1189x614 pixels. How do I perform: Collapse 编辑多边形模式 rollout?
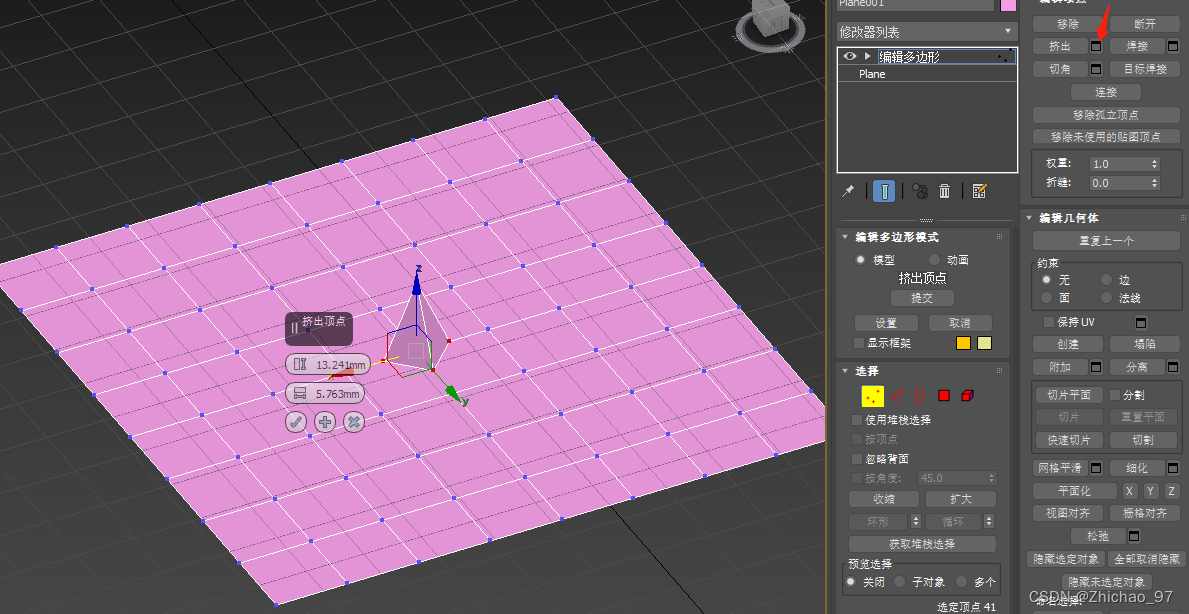pos(845,237)
